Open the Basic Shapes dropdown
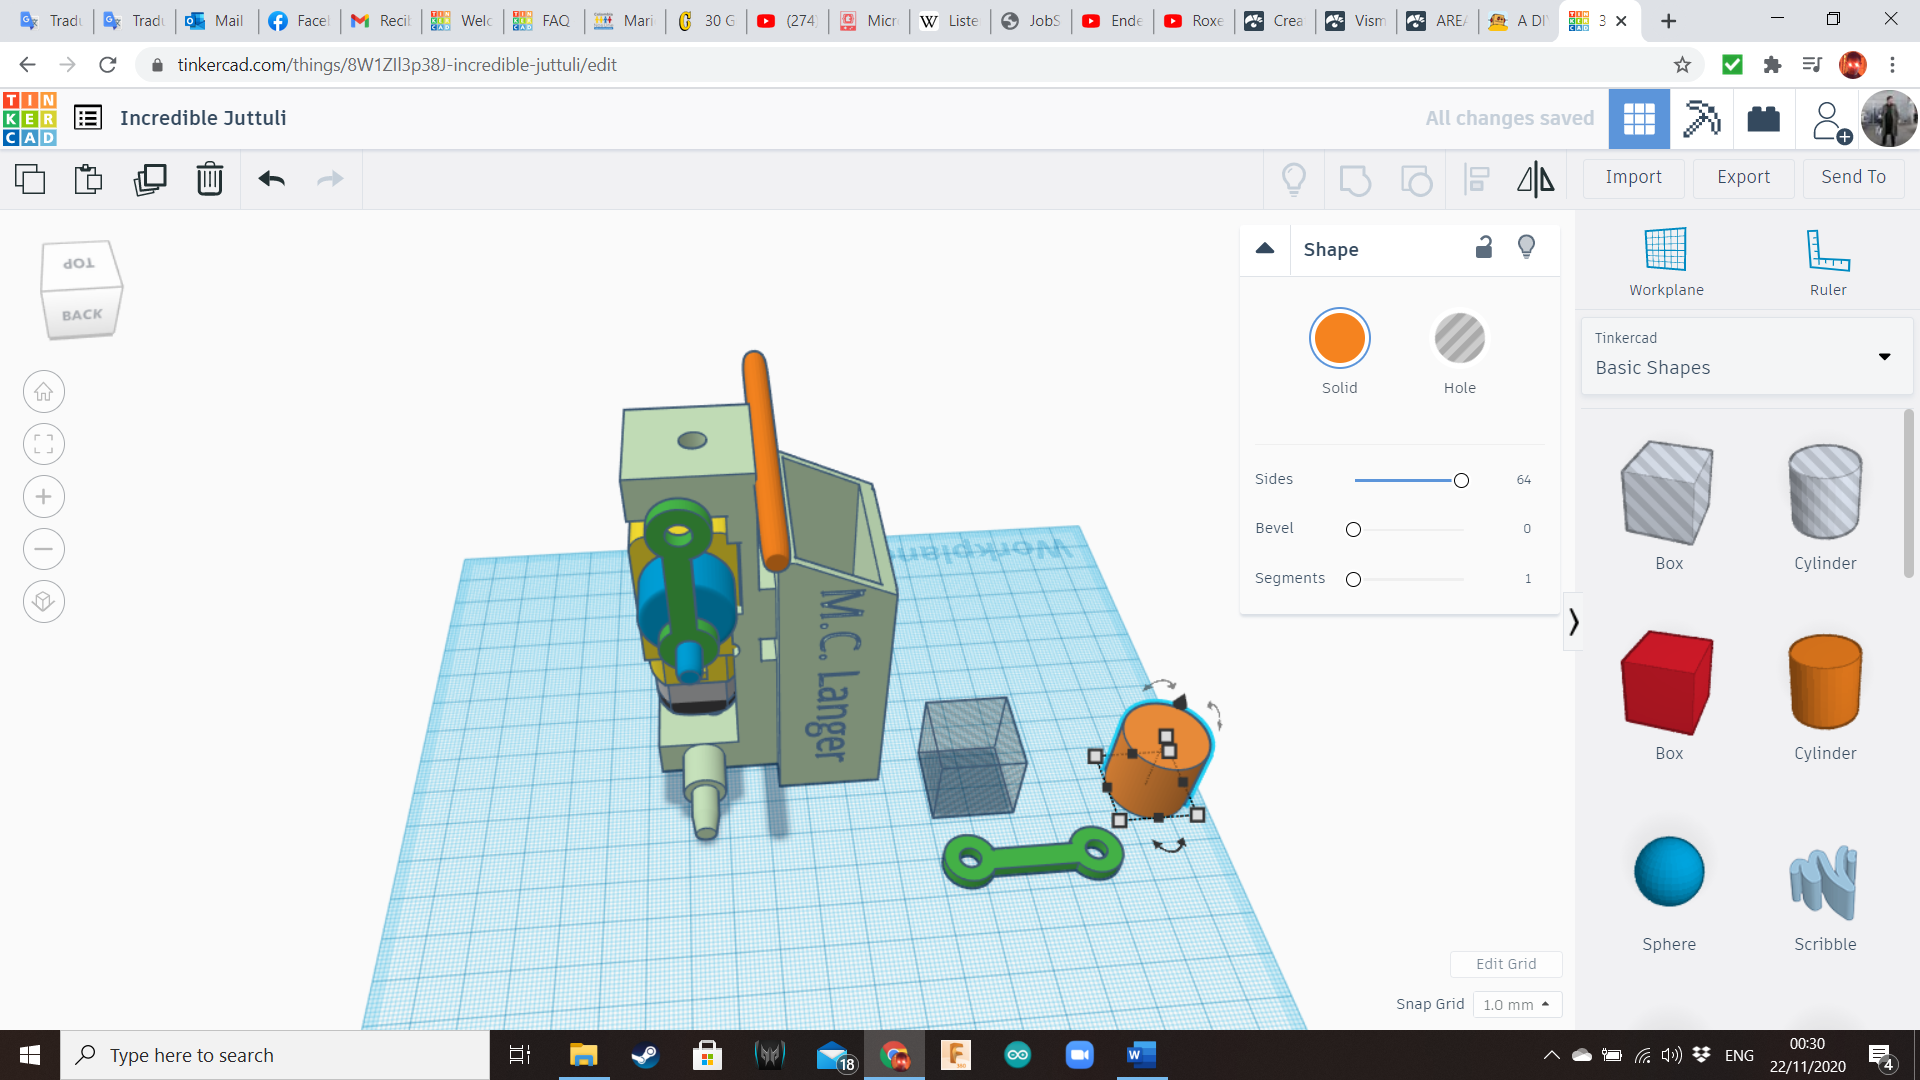This screenshot has width=1920, height=1080. coord(1745,356)
